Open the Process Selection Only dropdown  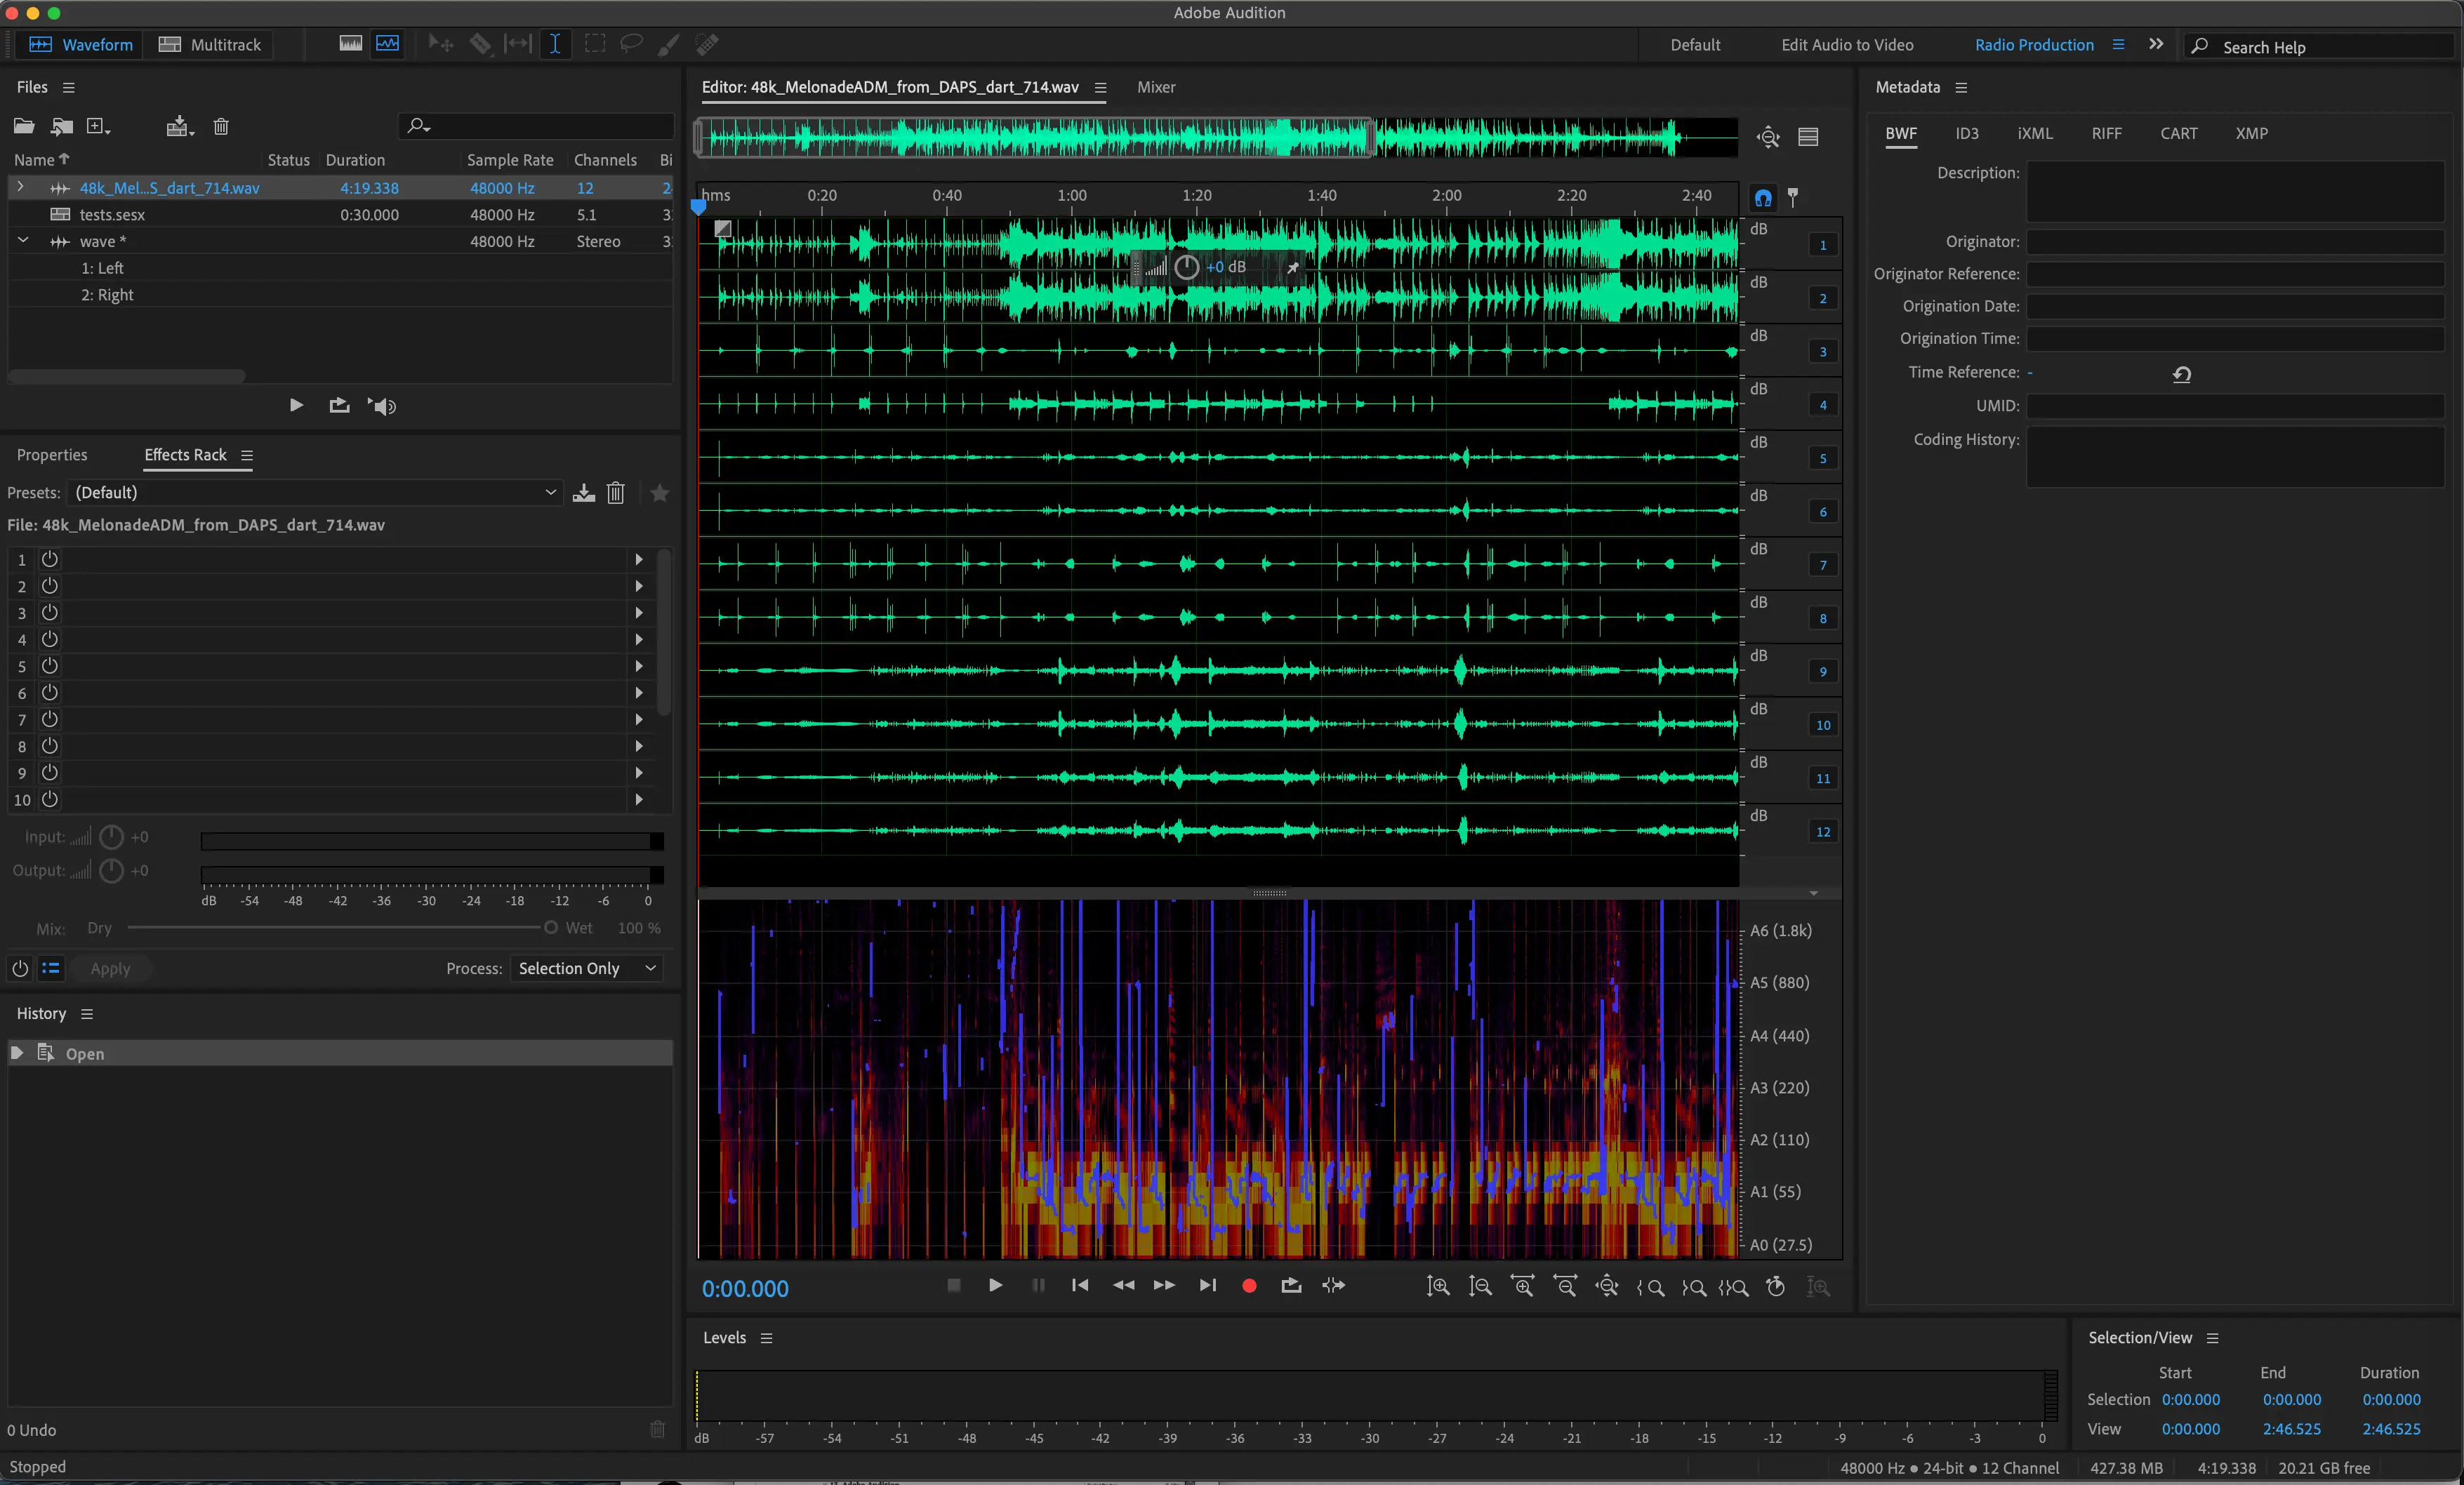tap(587, 969)
